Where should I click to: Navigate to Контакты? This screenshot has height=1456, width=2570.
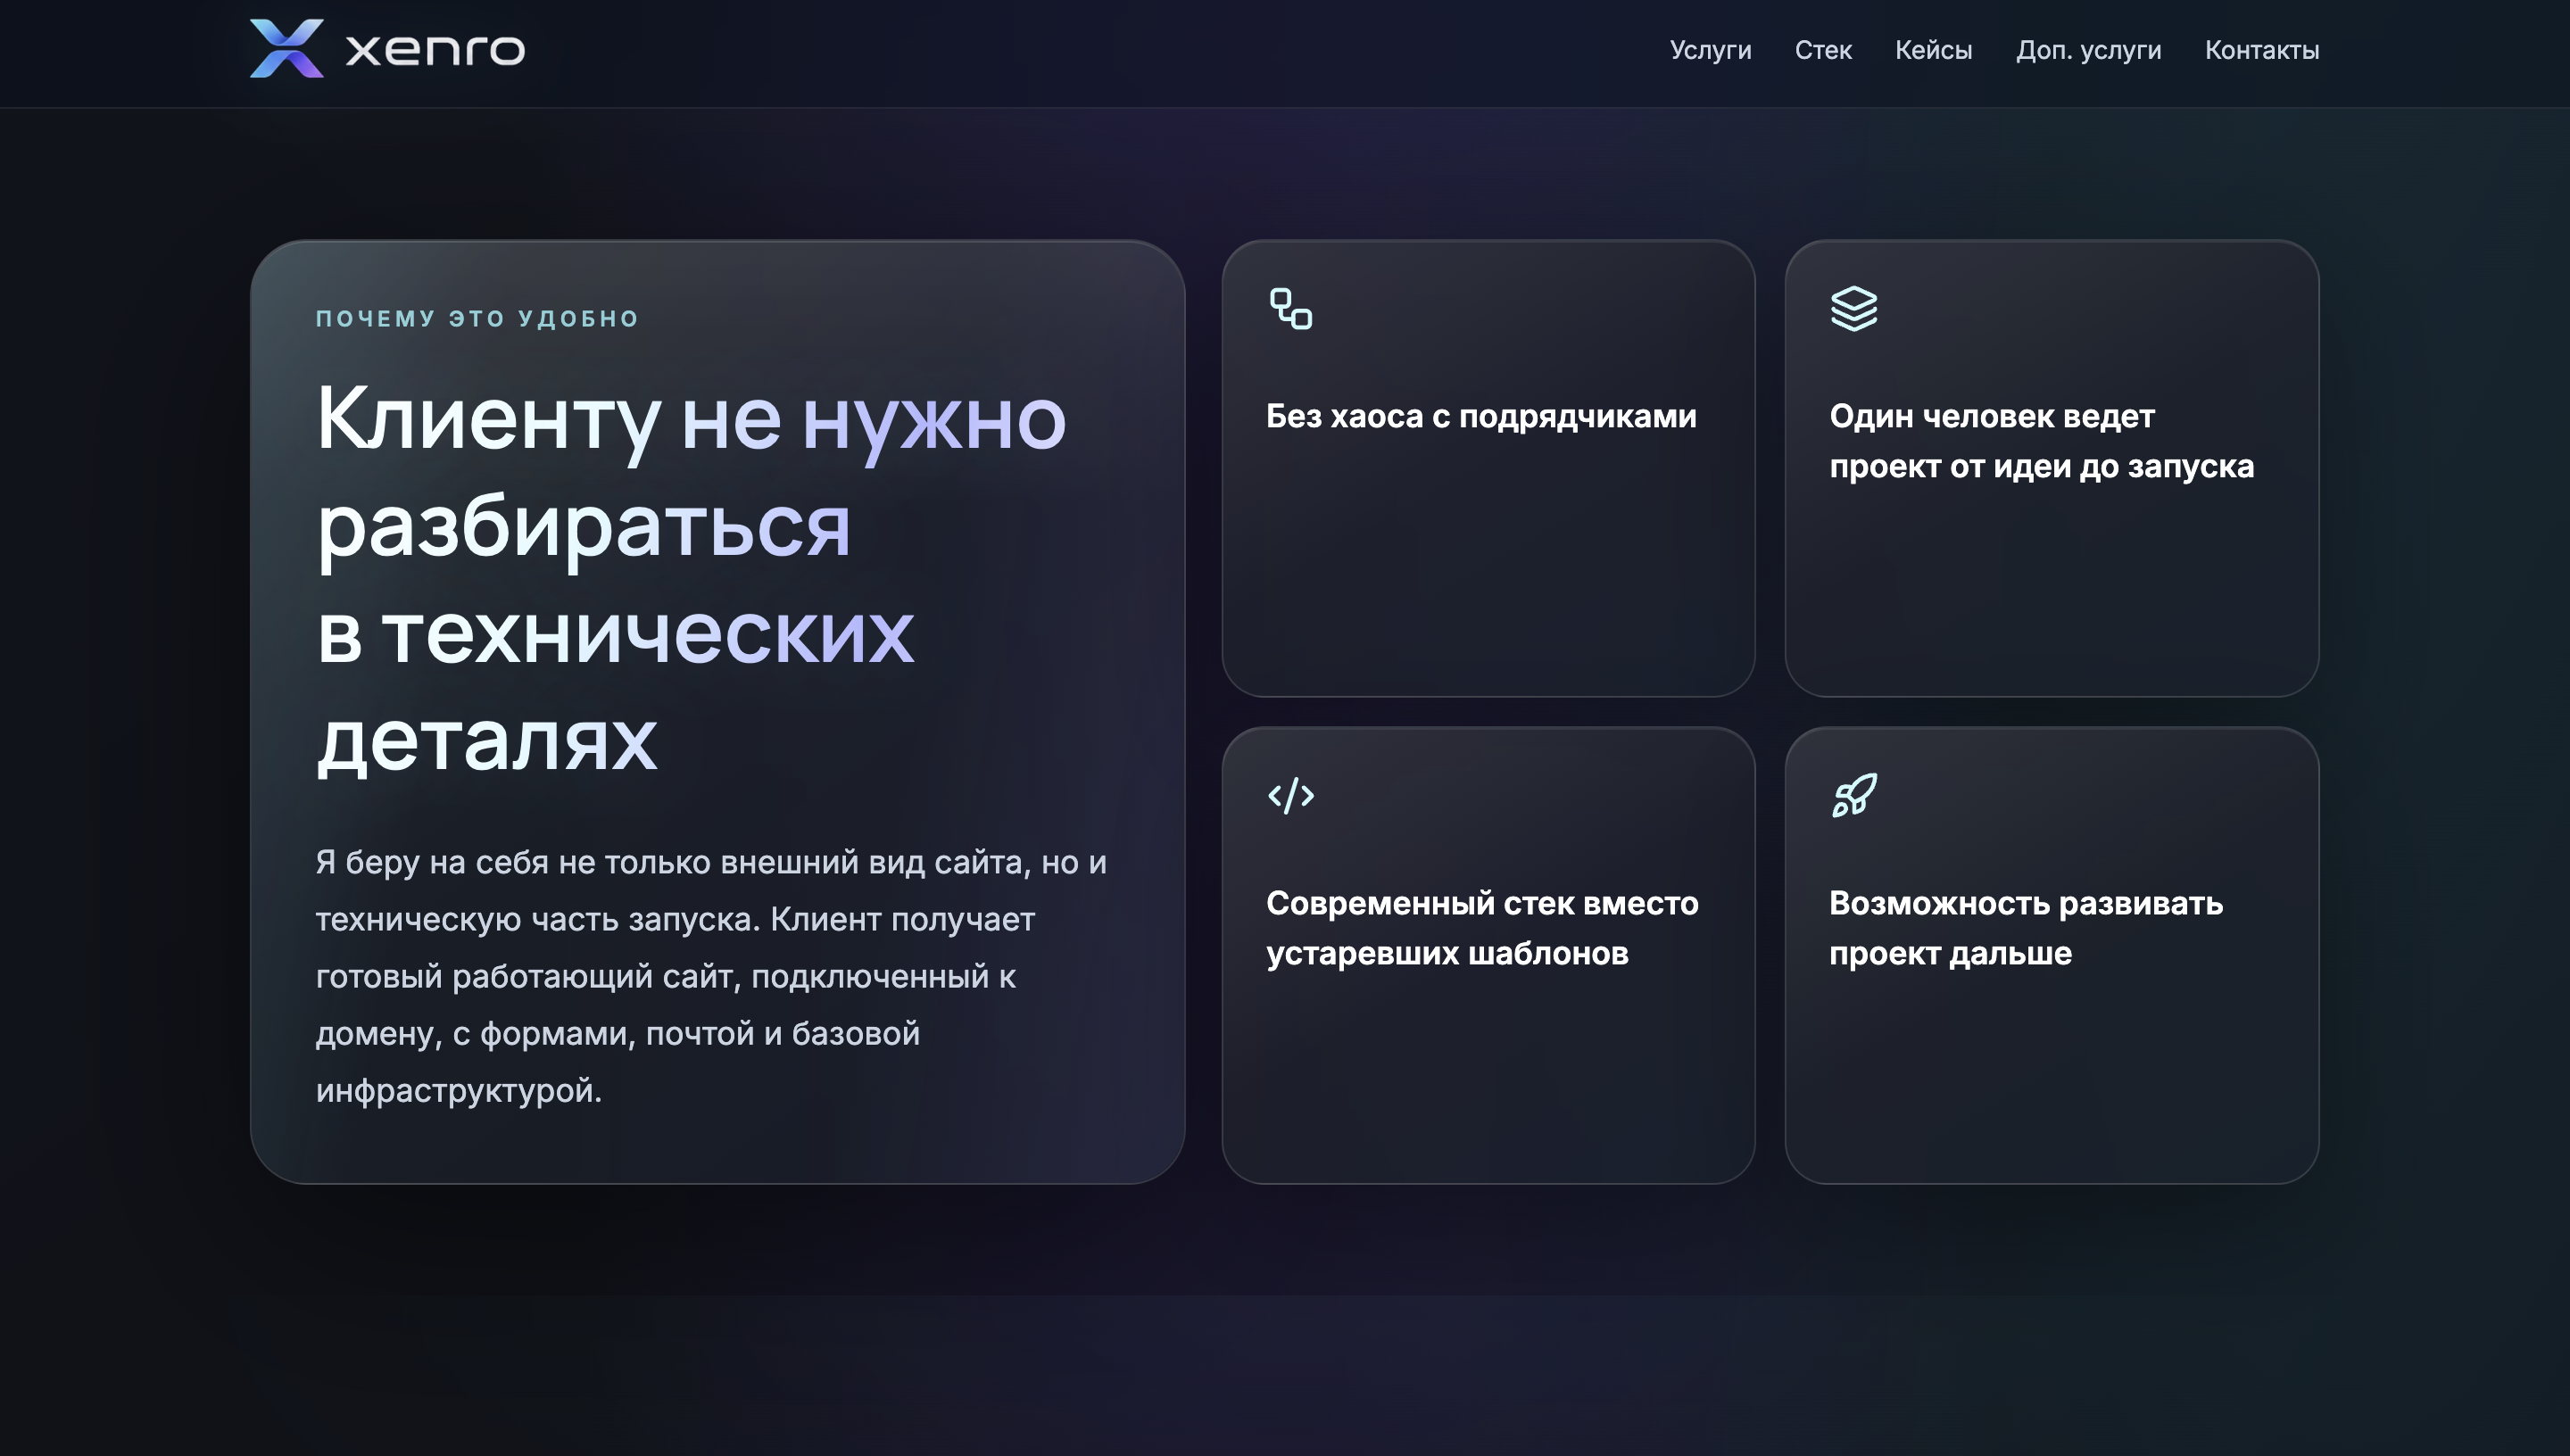coord(2262,50)
